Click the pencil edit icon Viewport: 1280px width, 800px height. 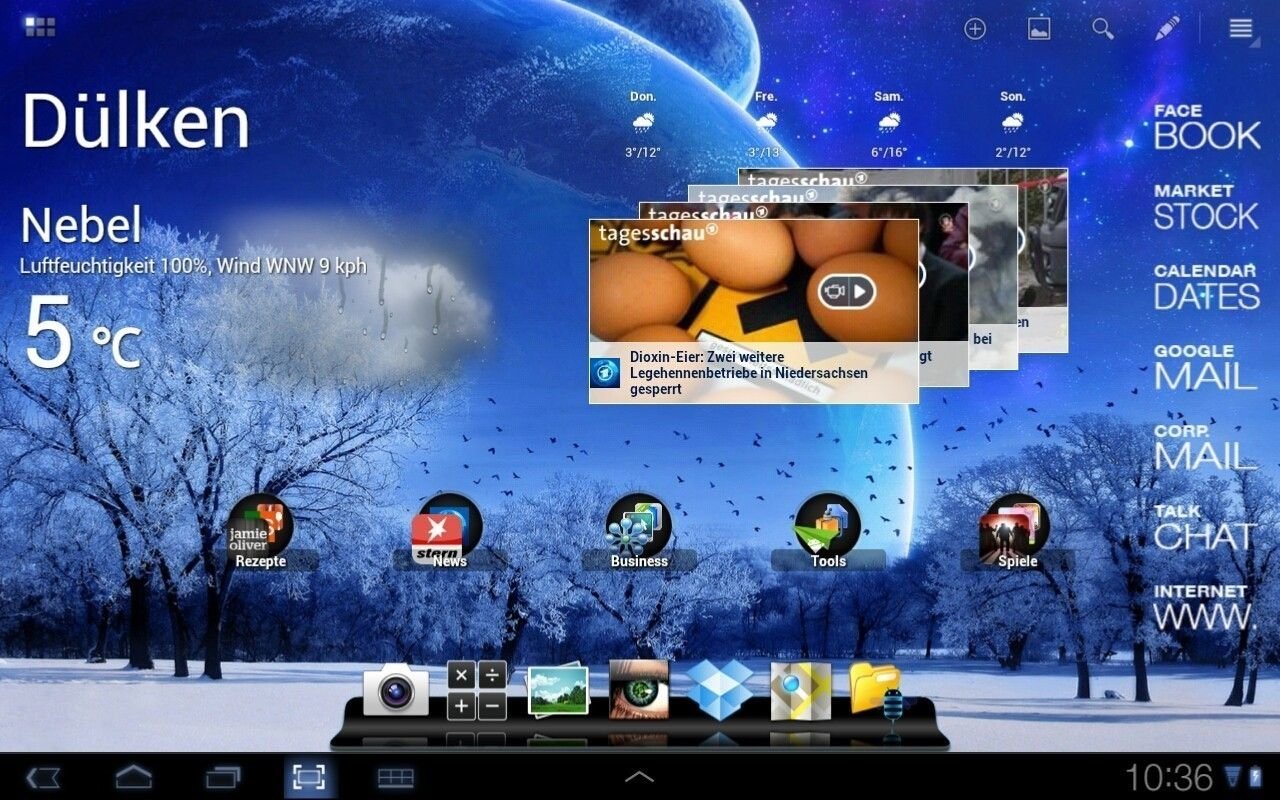(x=1167, y=29)
